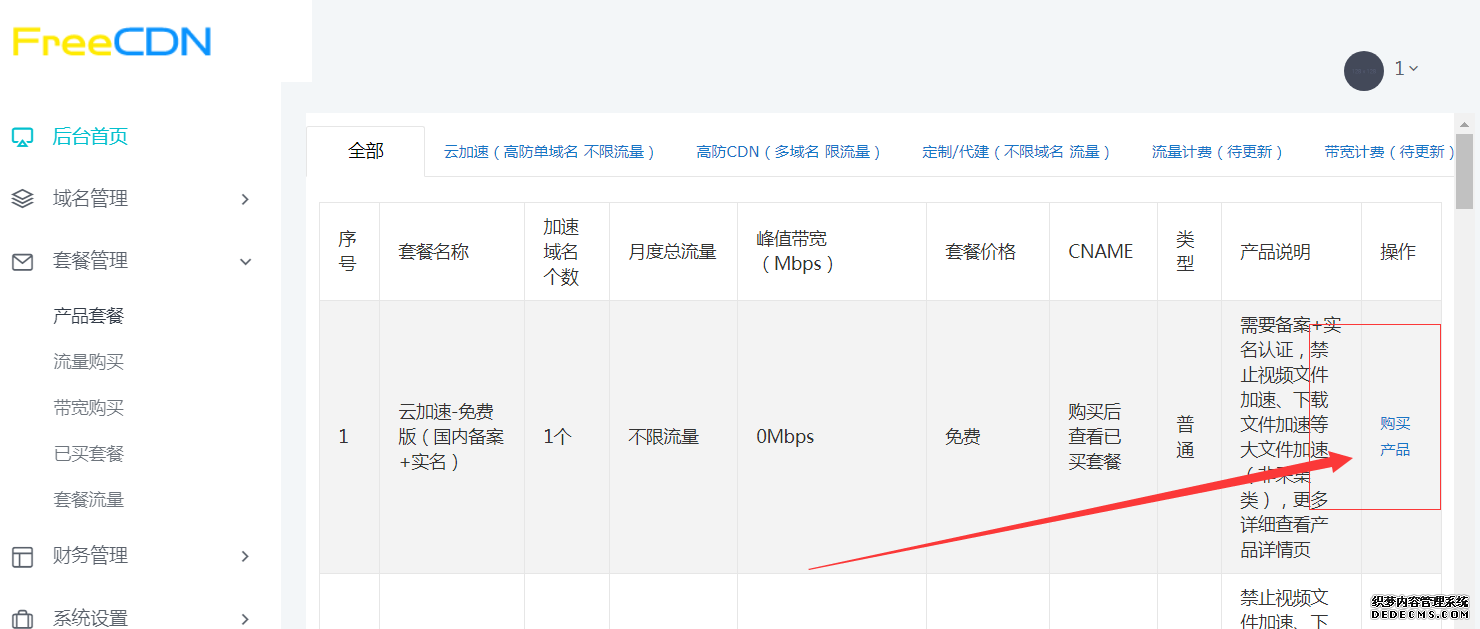Collapse the 套餐管理 menu chevron
This screenshot has height=629, width=1480.
pyautogui.click(x=245, y=262)
